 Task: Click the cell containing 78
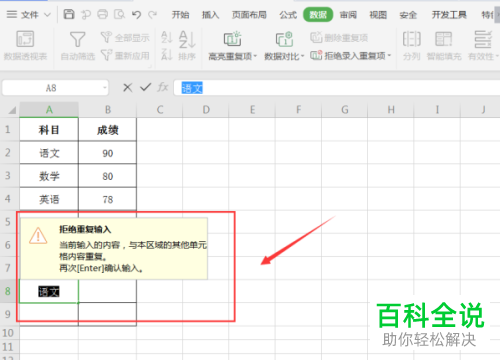pyautogui.click(x=108, y=199)
